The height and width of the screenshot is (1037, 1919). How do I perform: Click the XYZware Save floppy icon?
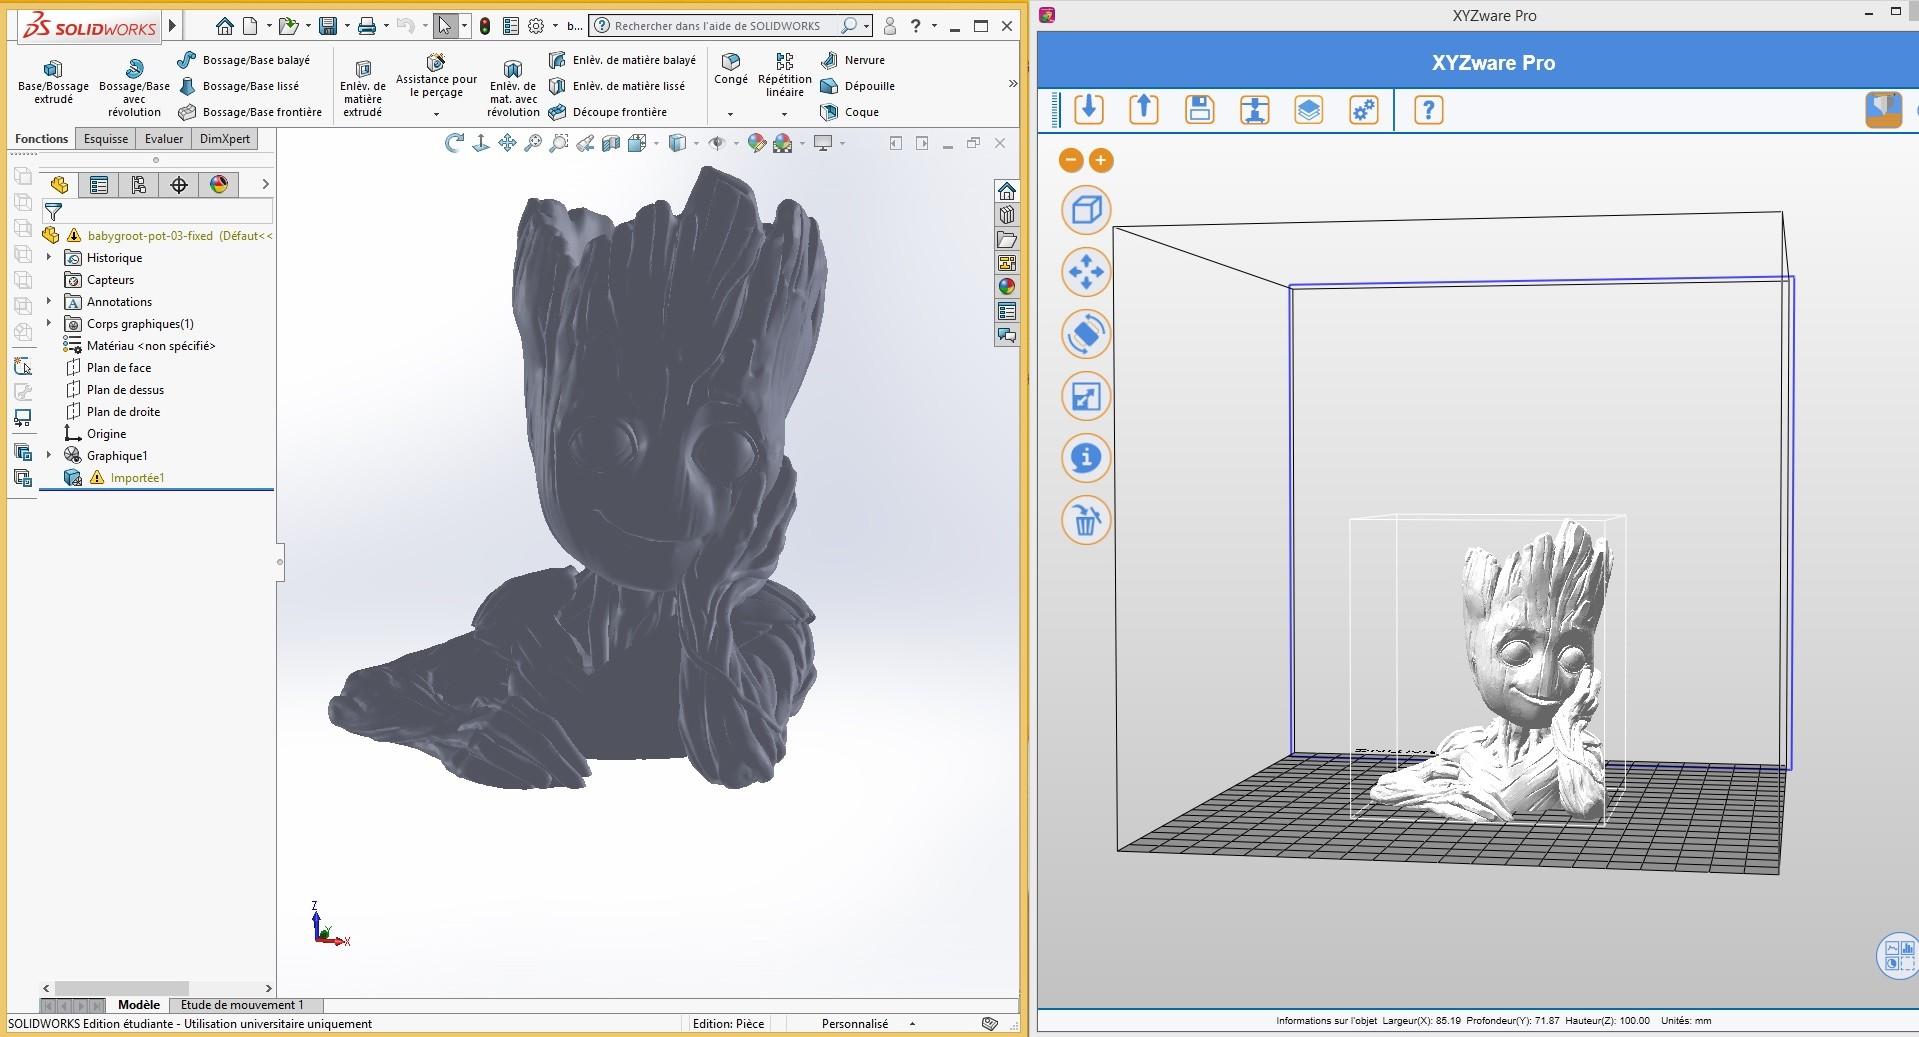click(1199, 109)
